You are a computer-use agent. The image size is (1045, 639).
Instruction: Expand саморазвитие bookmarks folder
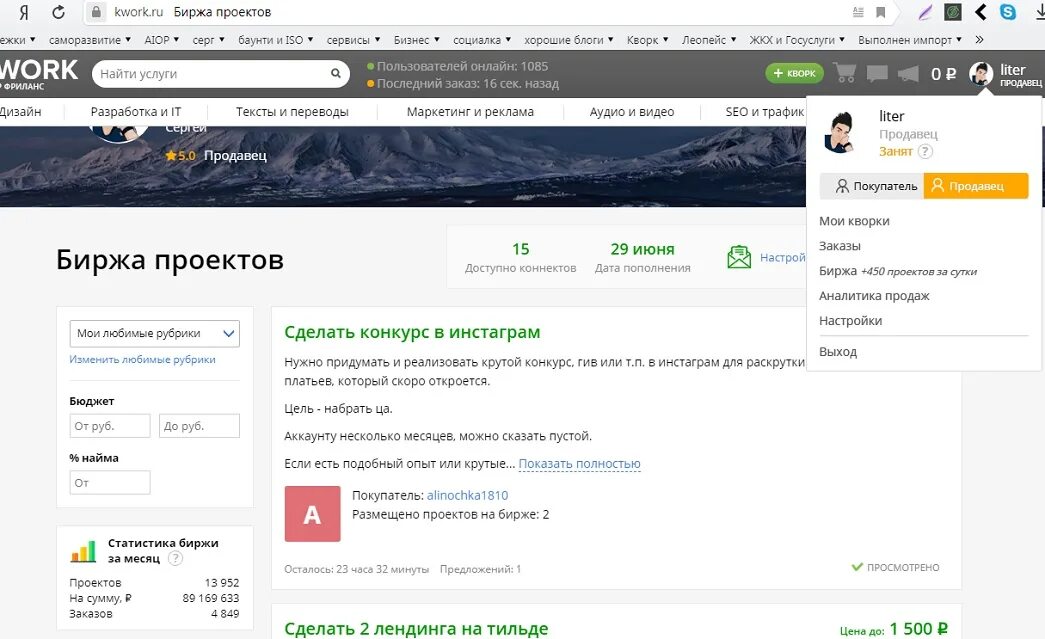[x=90, y=40]
